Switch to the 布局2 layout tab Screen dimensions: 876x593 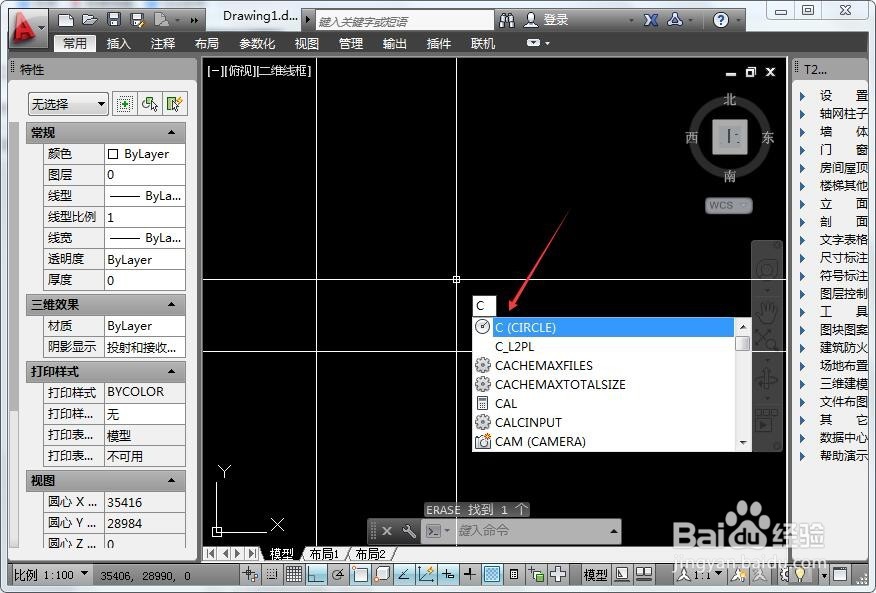[x=370, y=554]
